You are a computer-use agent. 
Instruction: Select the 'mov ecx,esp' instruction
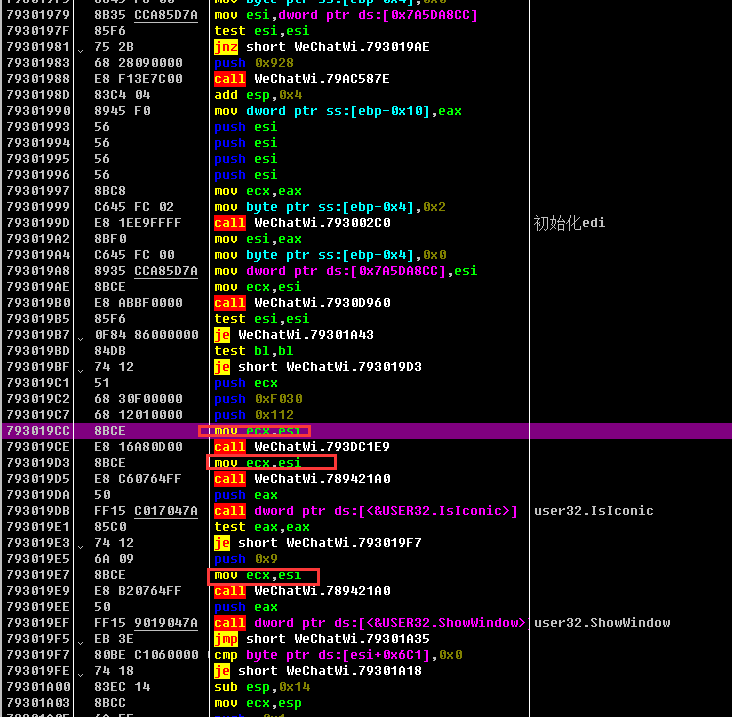point(258,703)
